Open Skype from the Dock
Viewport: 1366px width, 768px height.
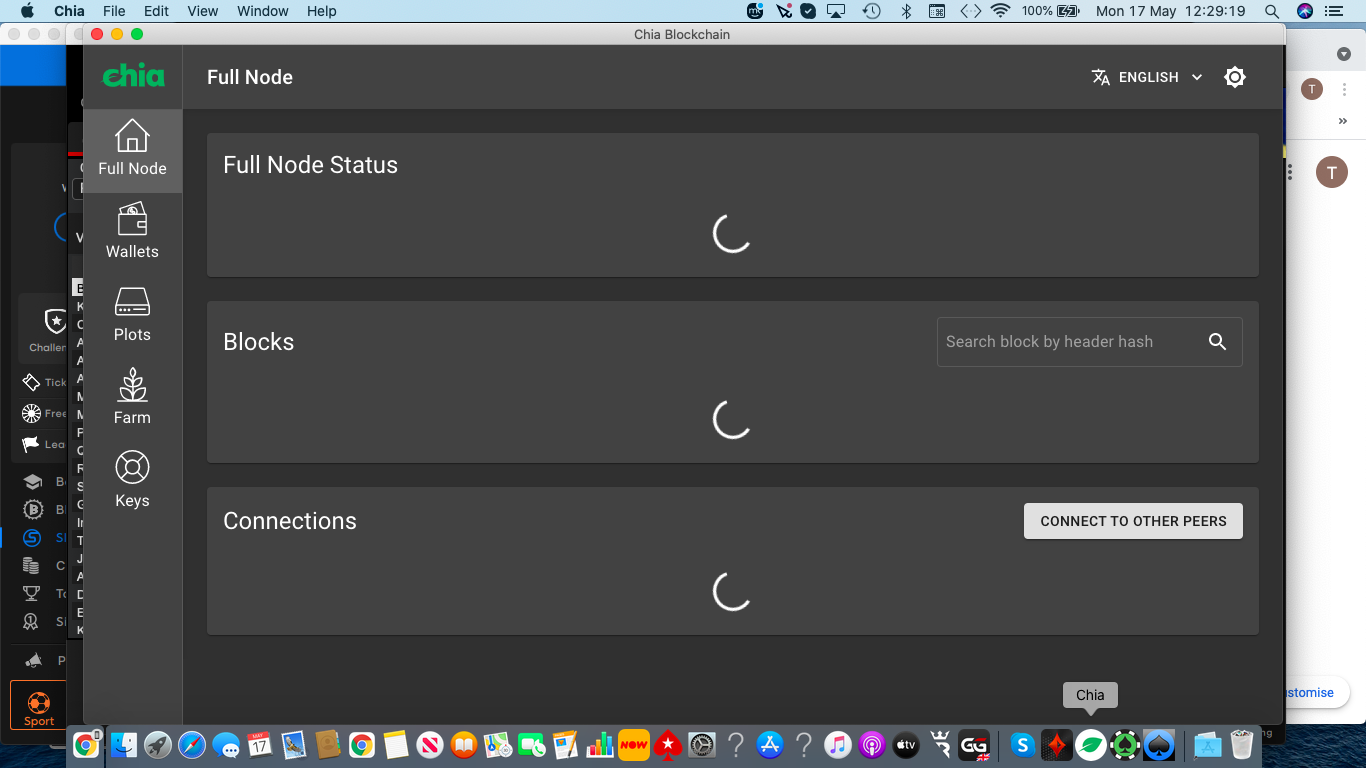coord(1022,745)
